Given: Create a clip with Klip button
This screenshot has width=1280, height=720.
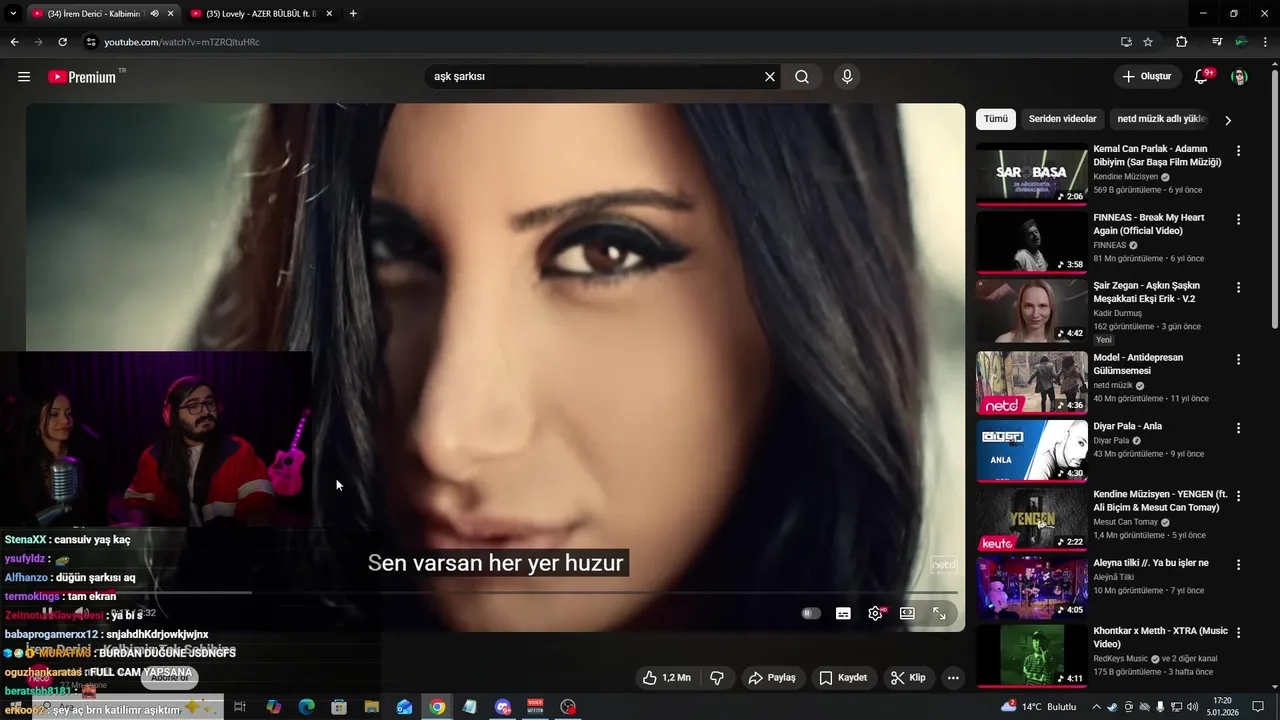Looking at the screenshot, I should point(909,677).
